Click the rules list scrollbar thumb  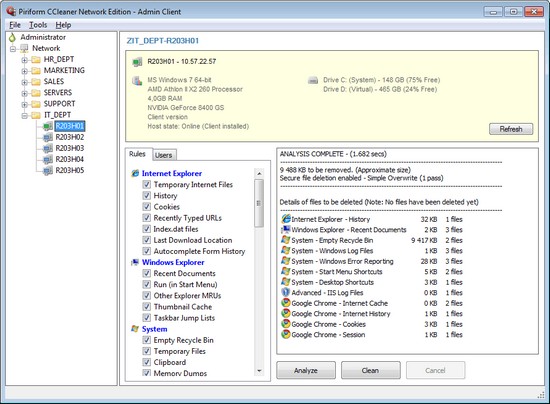click(x=259, y=203)
